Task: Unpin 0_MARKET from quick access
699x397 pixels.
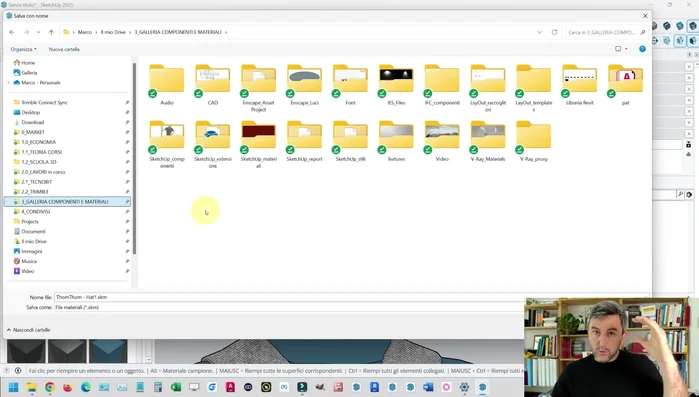Action: click(127, 132)
